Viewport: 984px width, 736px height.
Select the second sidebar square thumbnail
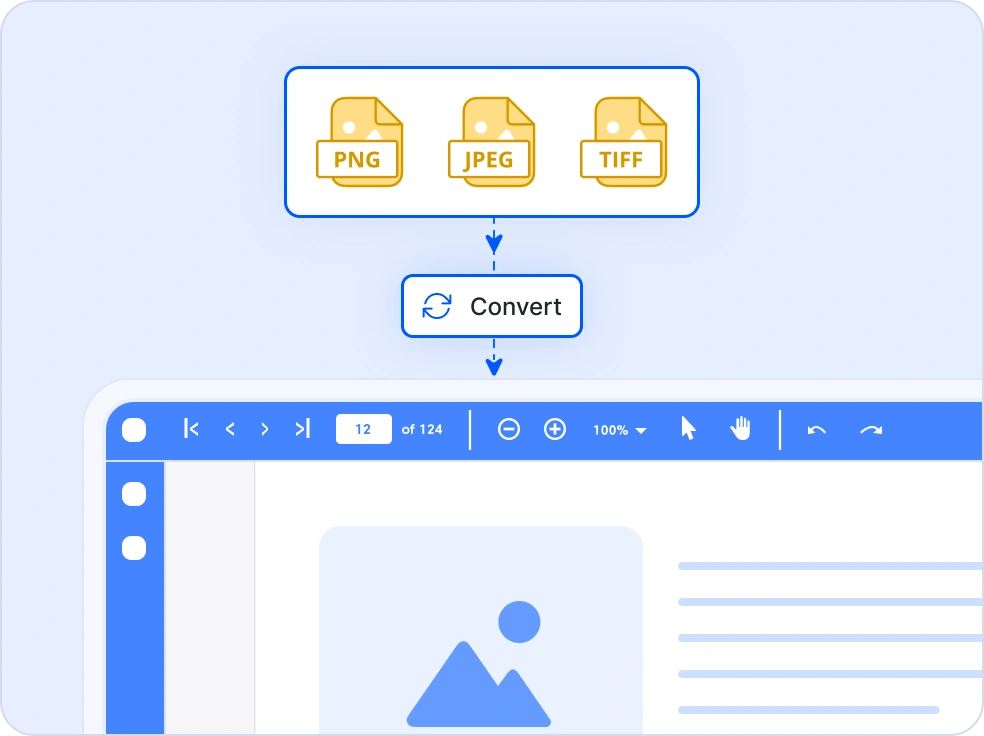pyautogui.click(x=133, y=548)
